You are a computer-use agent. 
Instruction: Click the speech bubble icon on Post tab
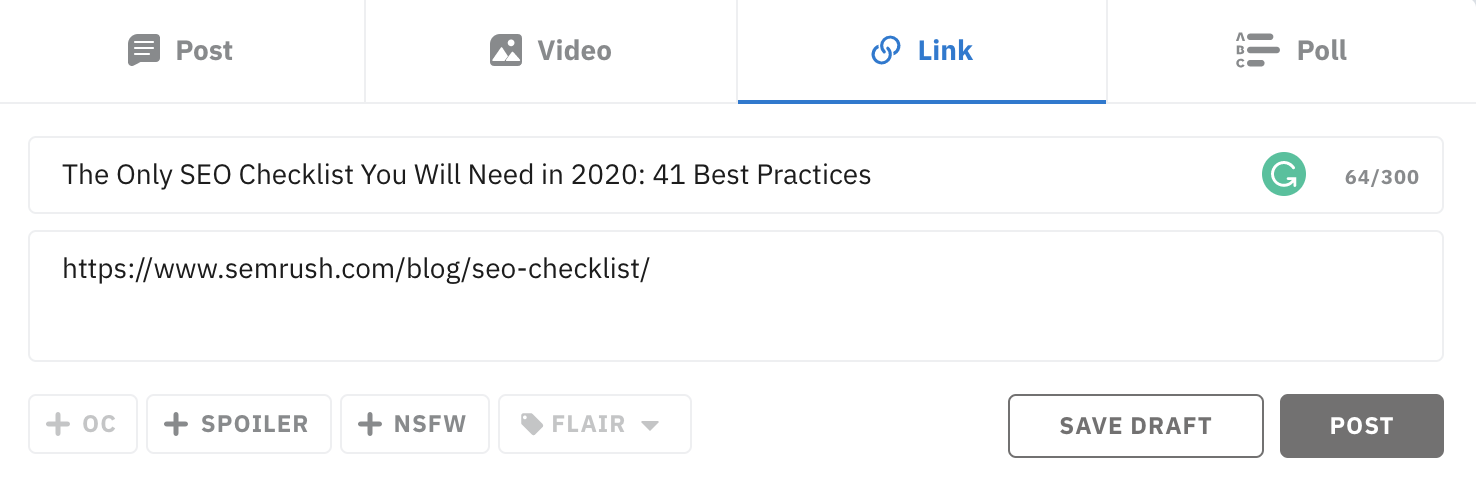144,50
